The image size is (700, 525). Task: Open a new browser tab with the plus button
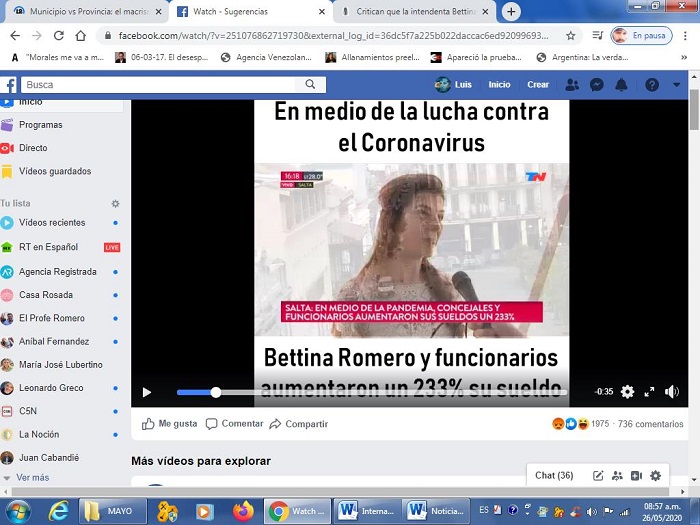512,12
